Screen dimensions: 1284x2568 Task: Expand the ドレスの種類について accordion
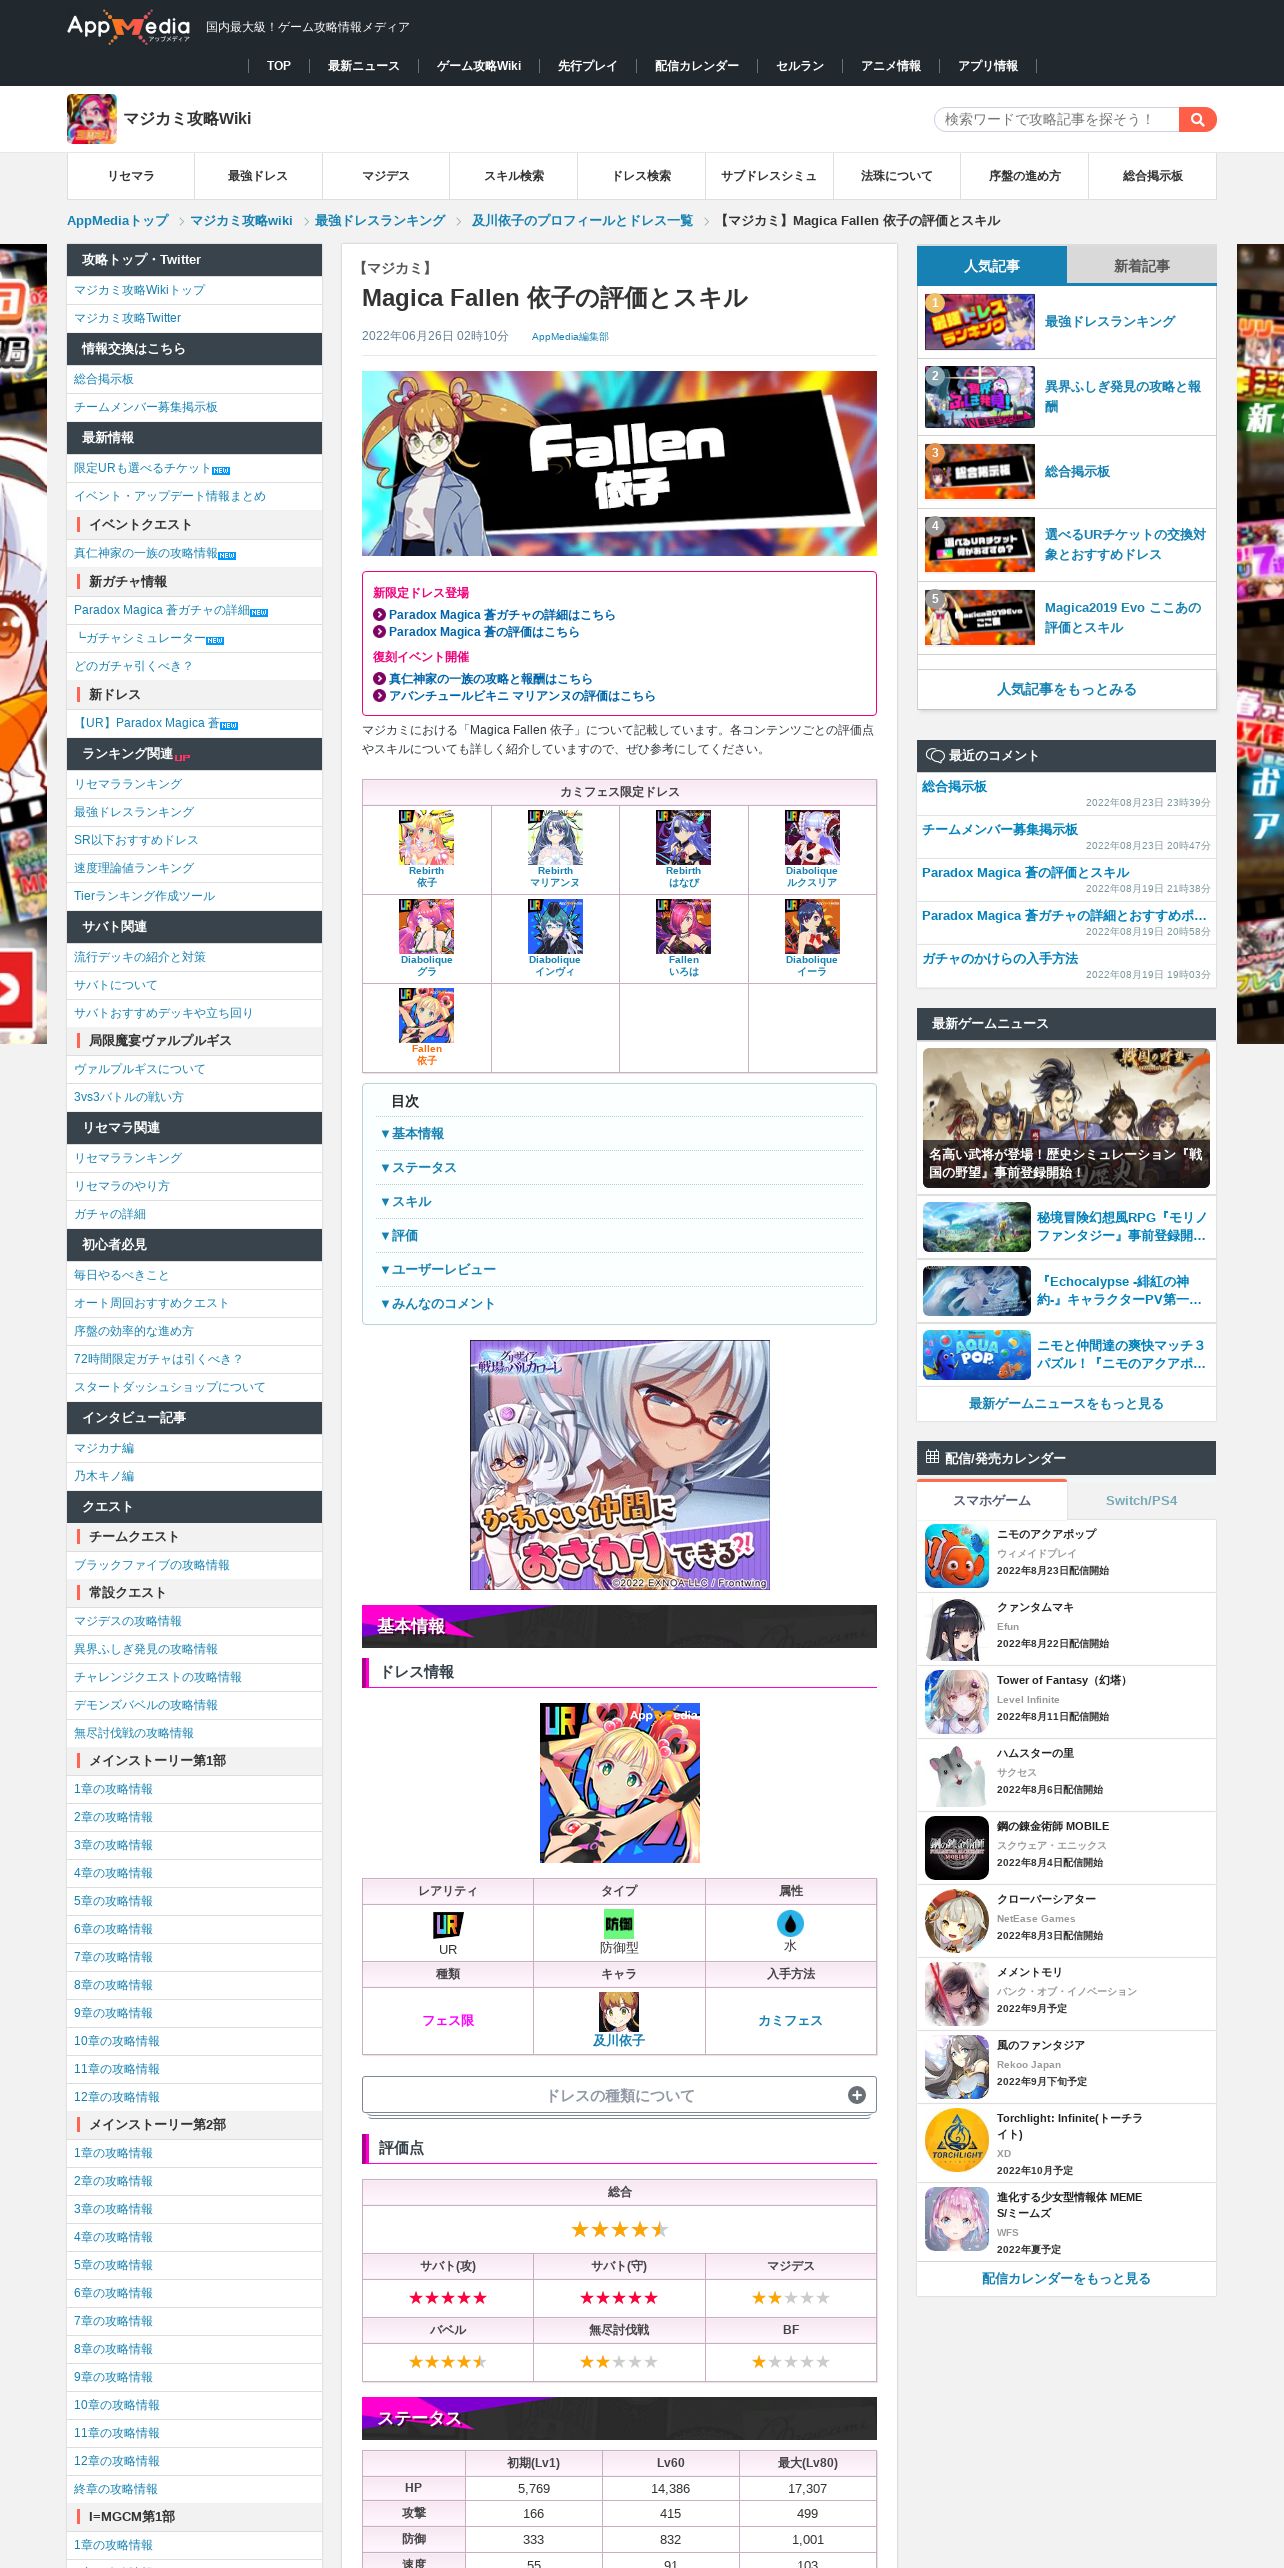pyautogui.click(x=619, y=2095)
